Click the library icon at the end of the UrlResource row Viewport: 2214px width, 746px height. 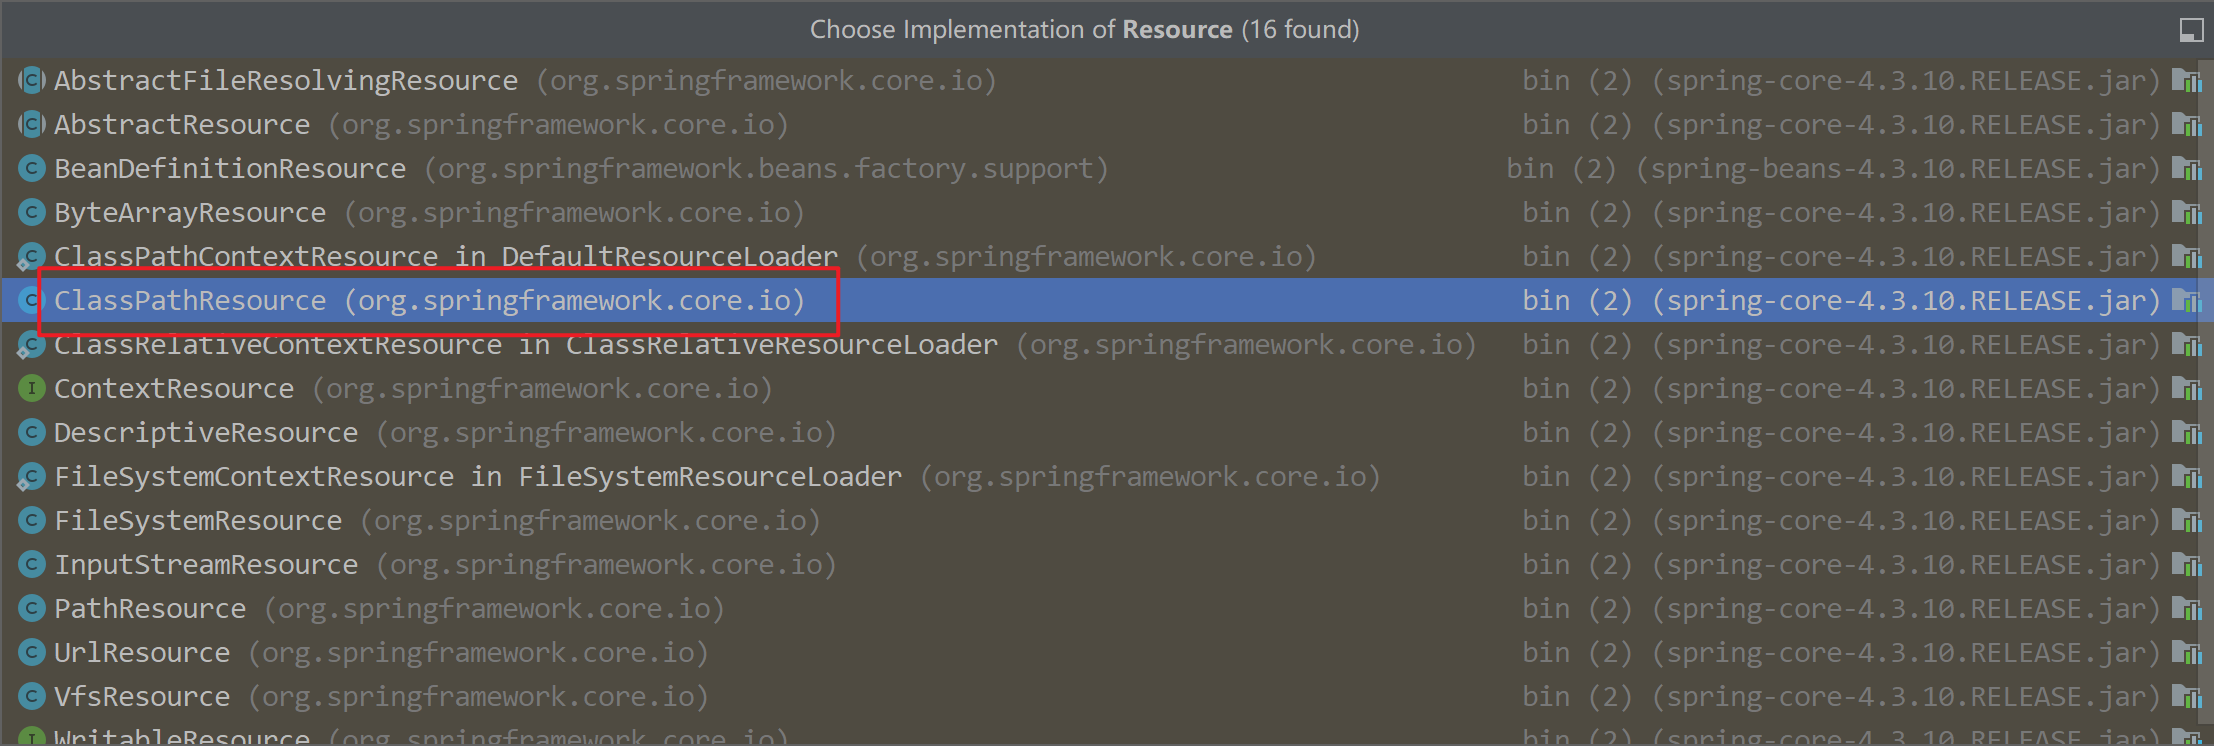tap(2186, 653)
